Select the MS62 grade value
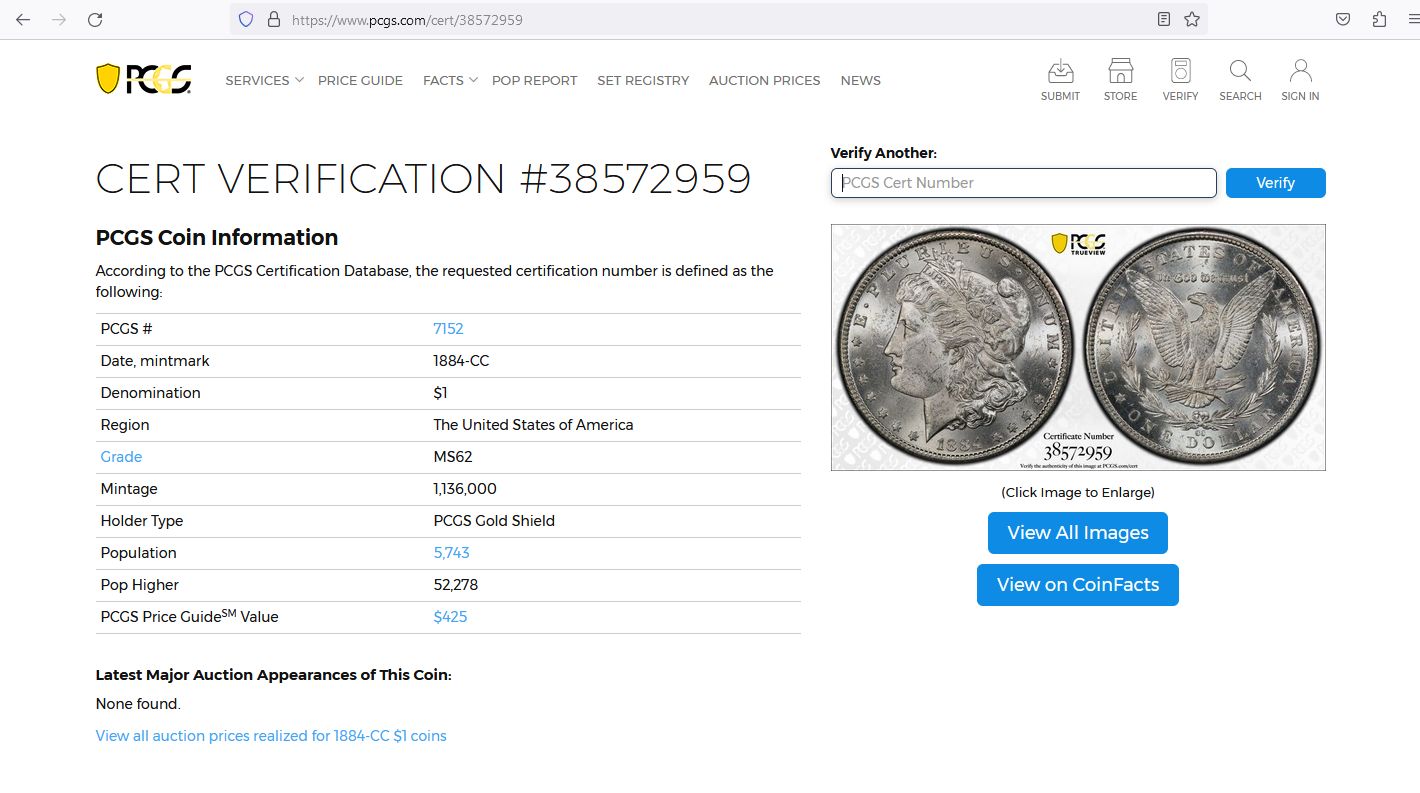Viewport: 1420px width, 793px height. 453,457
